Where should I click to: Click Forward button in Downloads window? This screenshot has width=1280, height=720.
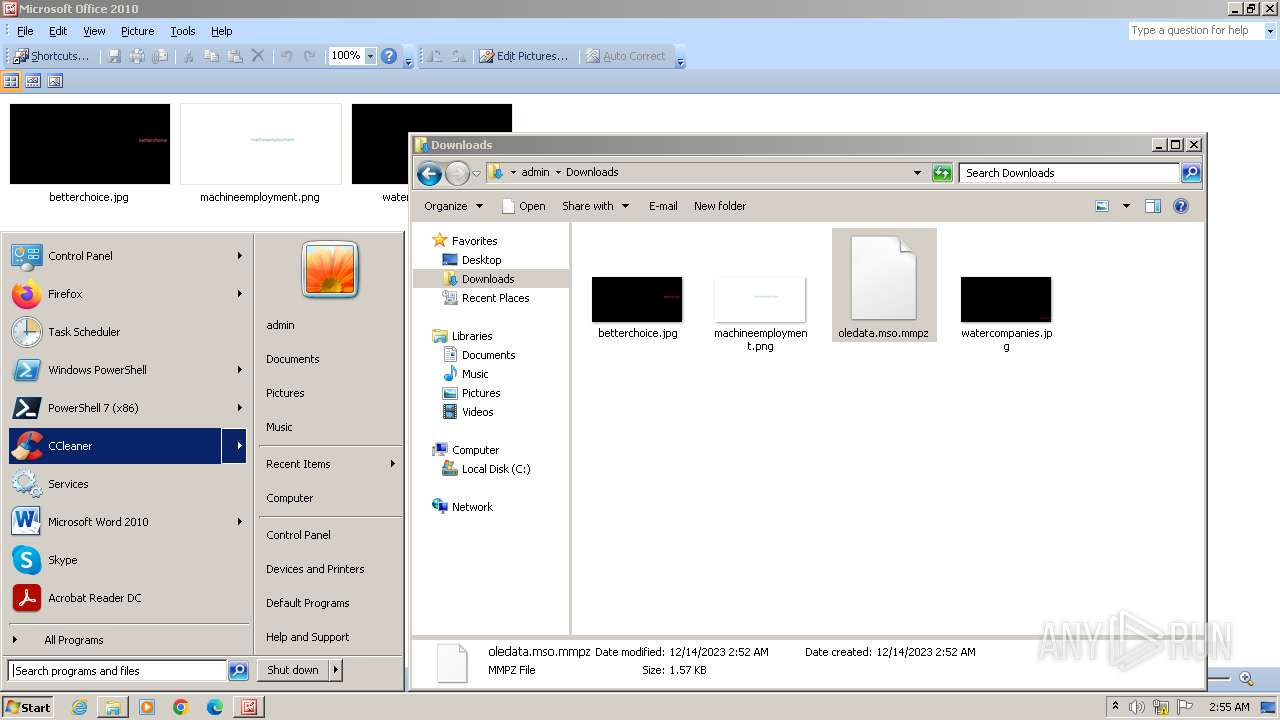point(457,174)
